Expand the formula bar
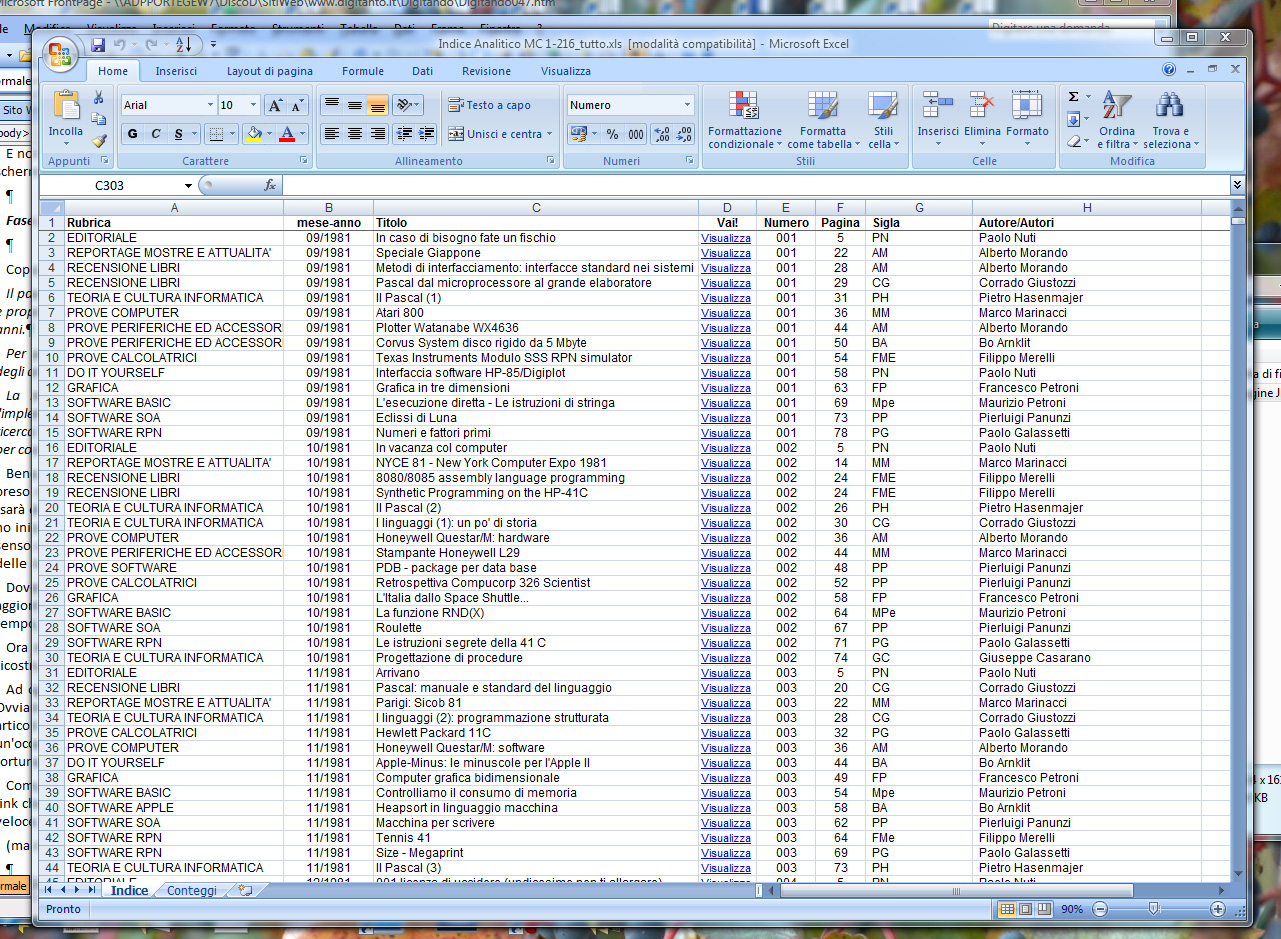This screenshot has height=939, width=1281. pos(1238,185)
